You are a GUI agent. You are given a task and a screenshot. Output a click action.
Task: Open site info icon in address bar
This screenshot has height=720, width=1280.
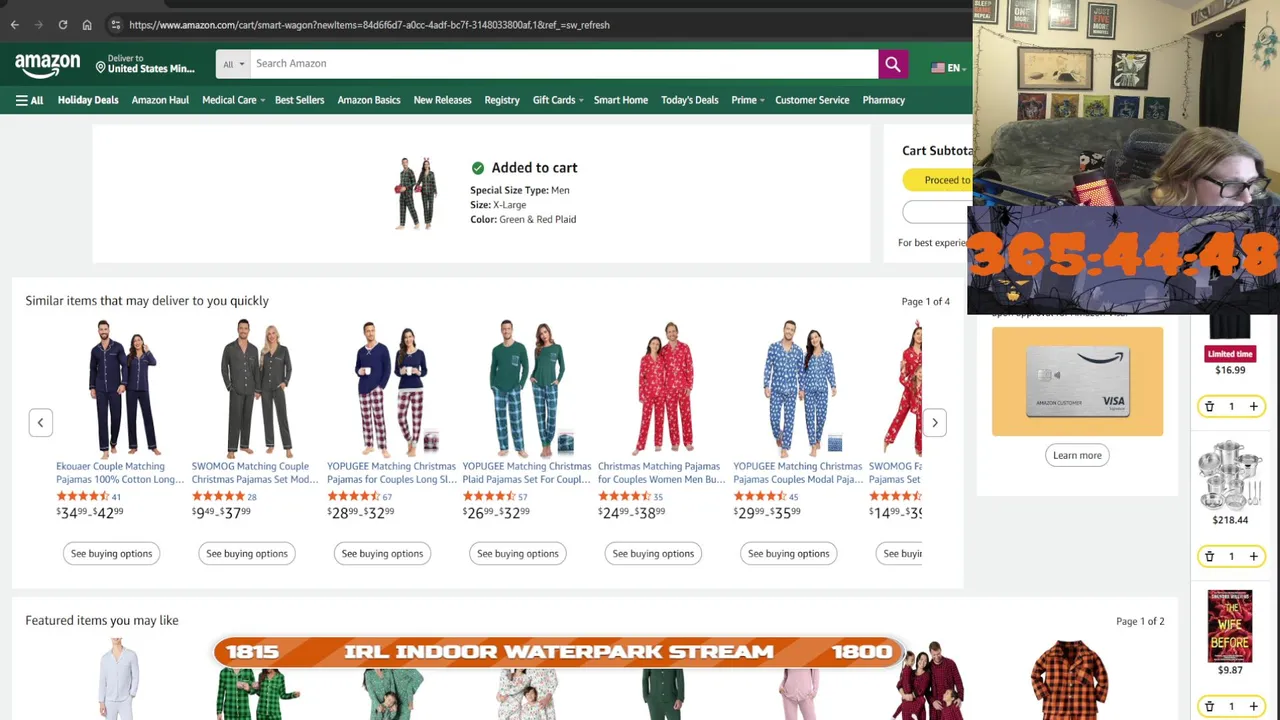[x=116, y=25]
